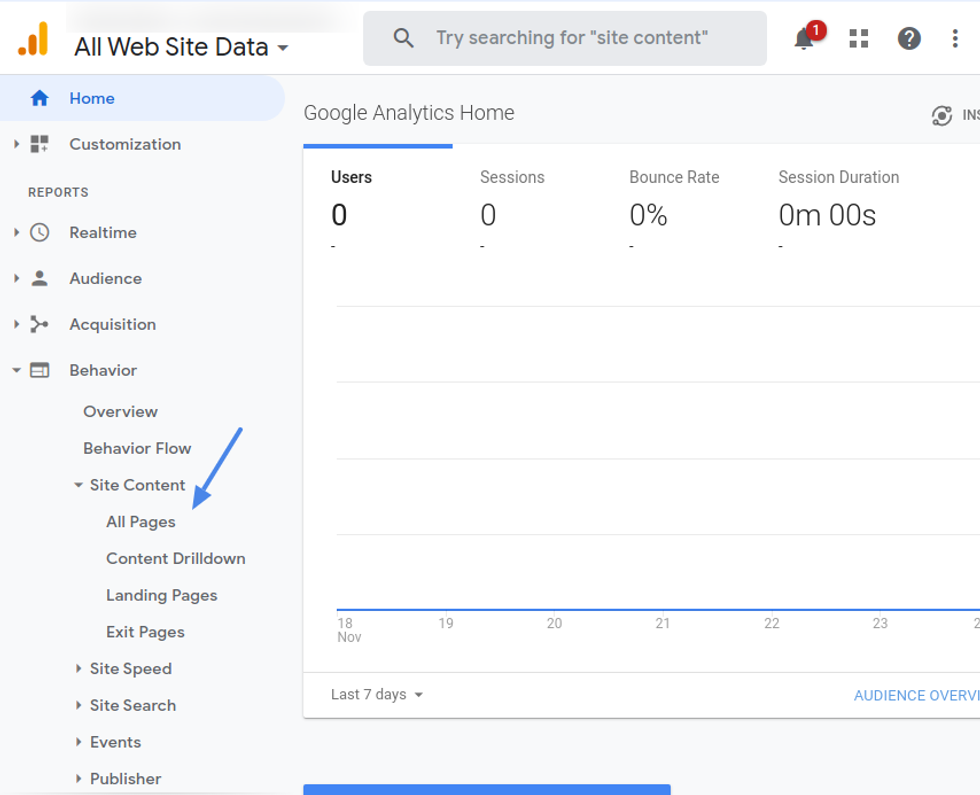Click the search reports input field

[x=580, y=38]
